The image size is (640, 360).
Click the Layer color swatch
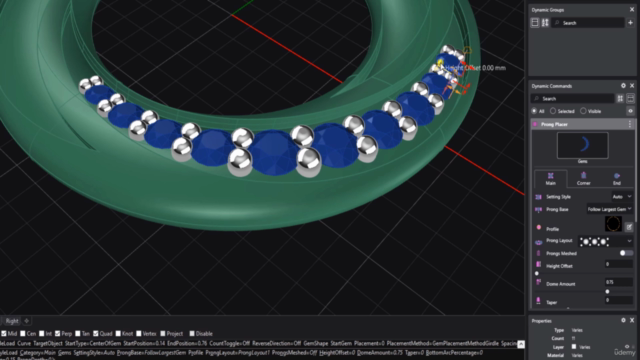pos(573,347)
